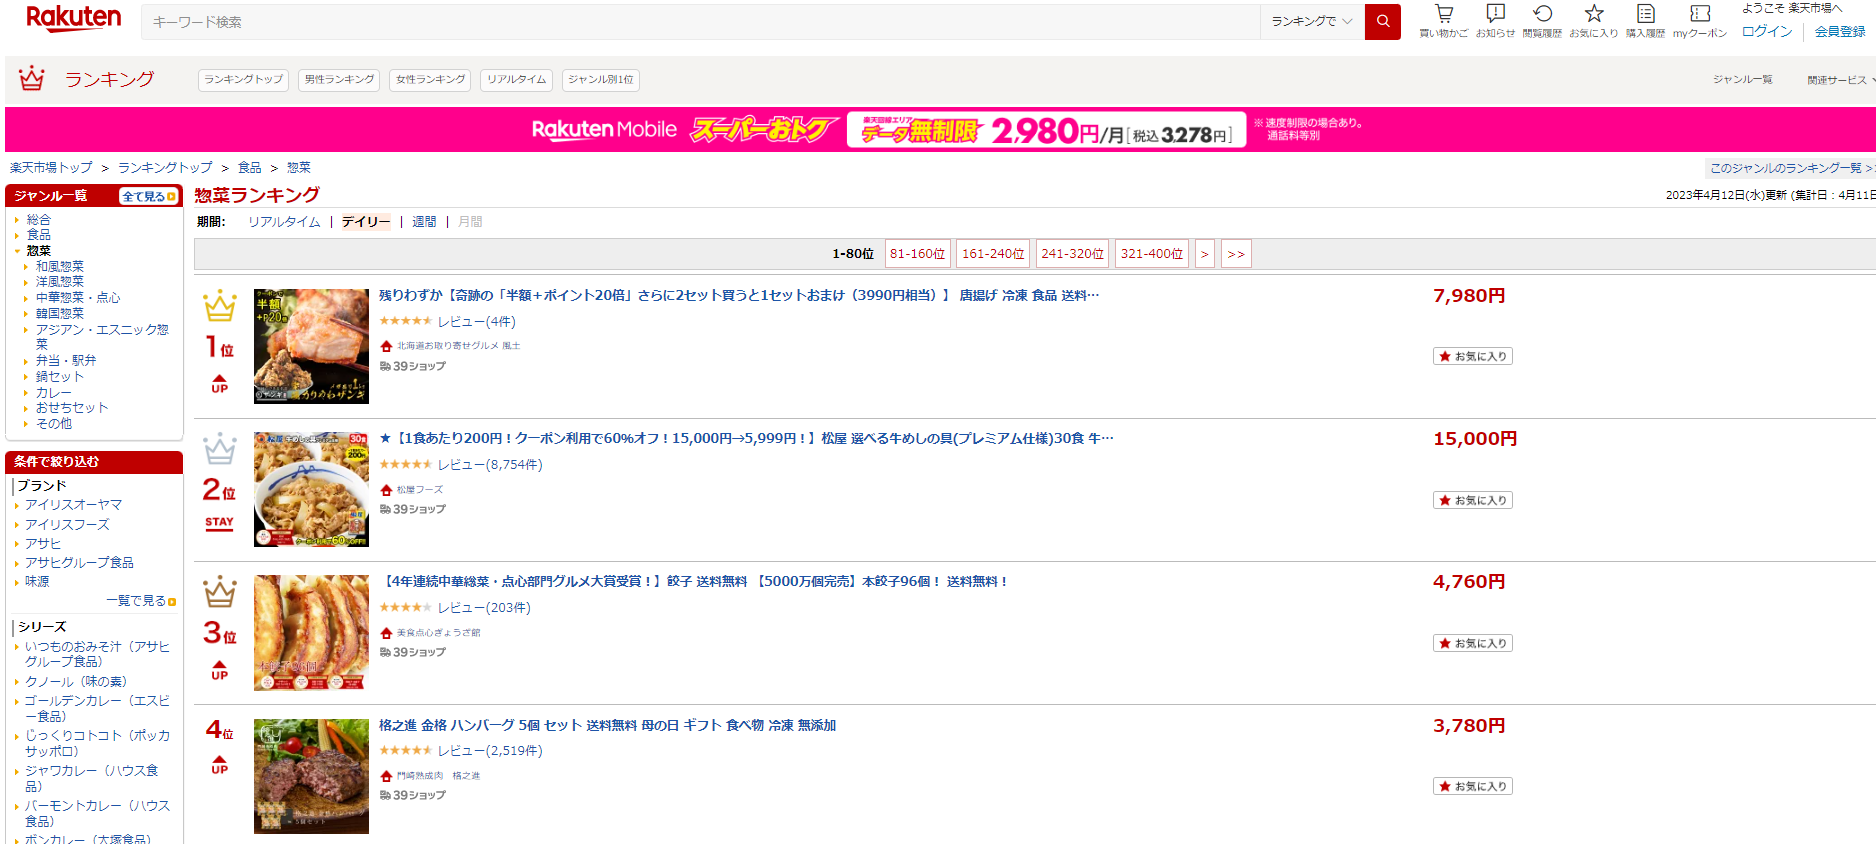Click the gold crown icon for rank 1
1876x844 pixels.
(220, 306)
